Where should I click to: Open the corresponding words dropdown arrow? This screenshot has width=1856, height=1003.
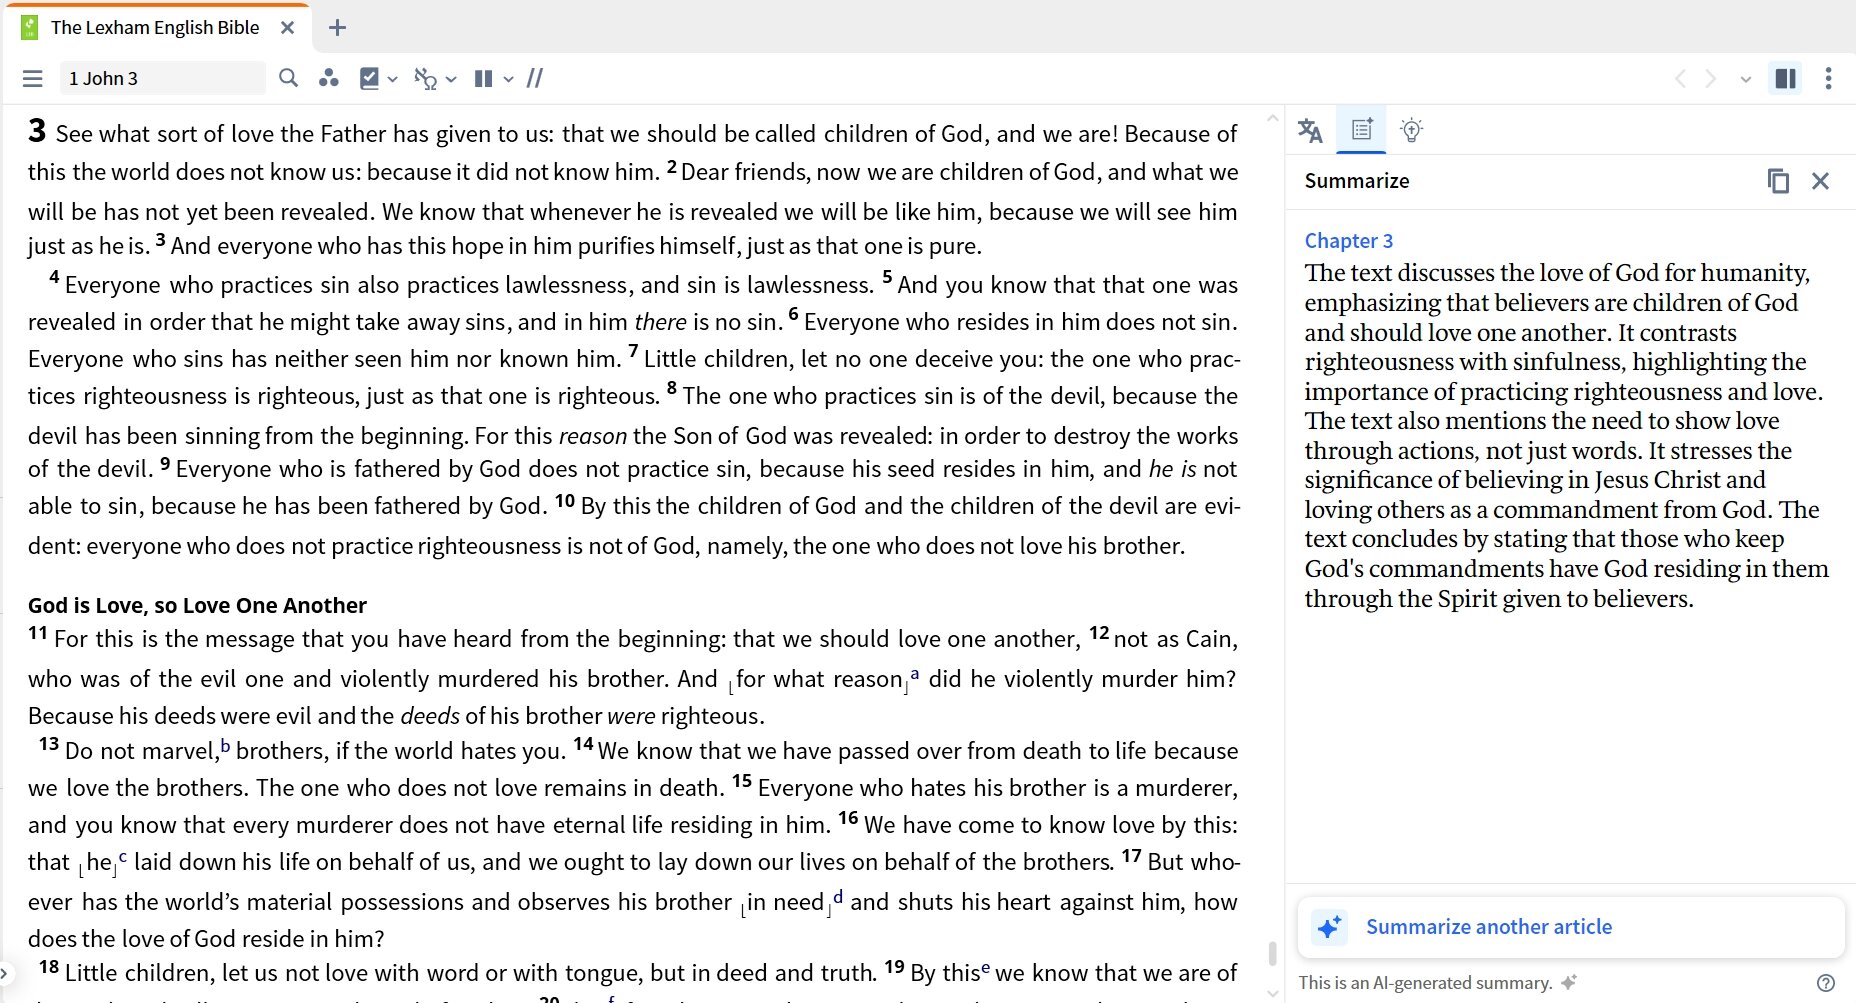coord(451,78)
